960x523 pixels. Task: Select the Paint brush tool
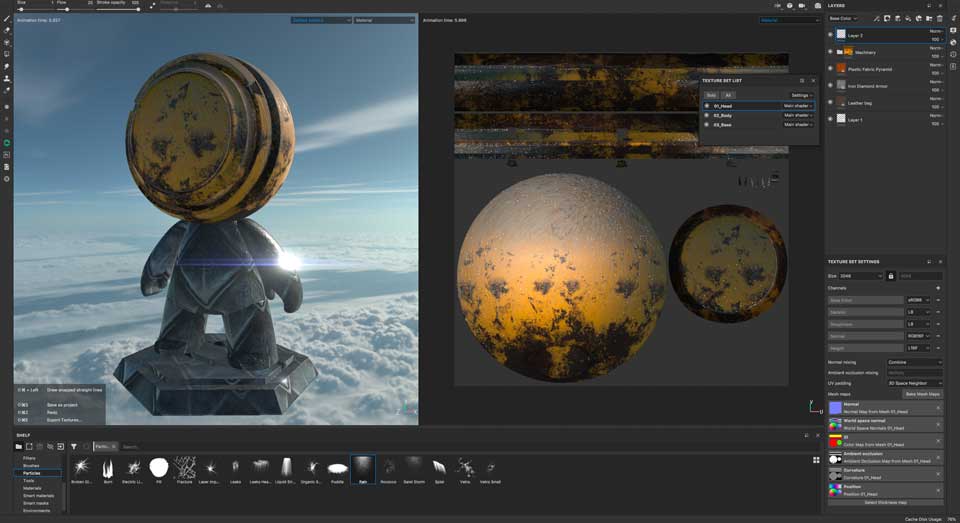[7, 19]
